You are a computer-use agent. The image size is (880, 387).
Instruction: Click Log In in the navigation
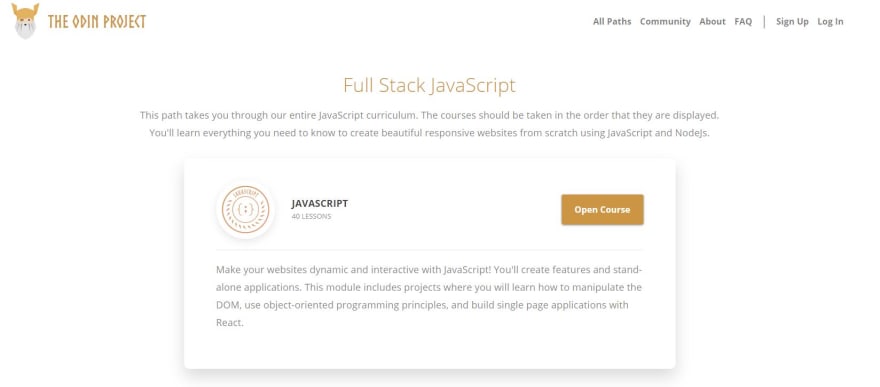tap(830, 21)
